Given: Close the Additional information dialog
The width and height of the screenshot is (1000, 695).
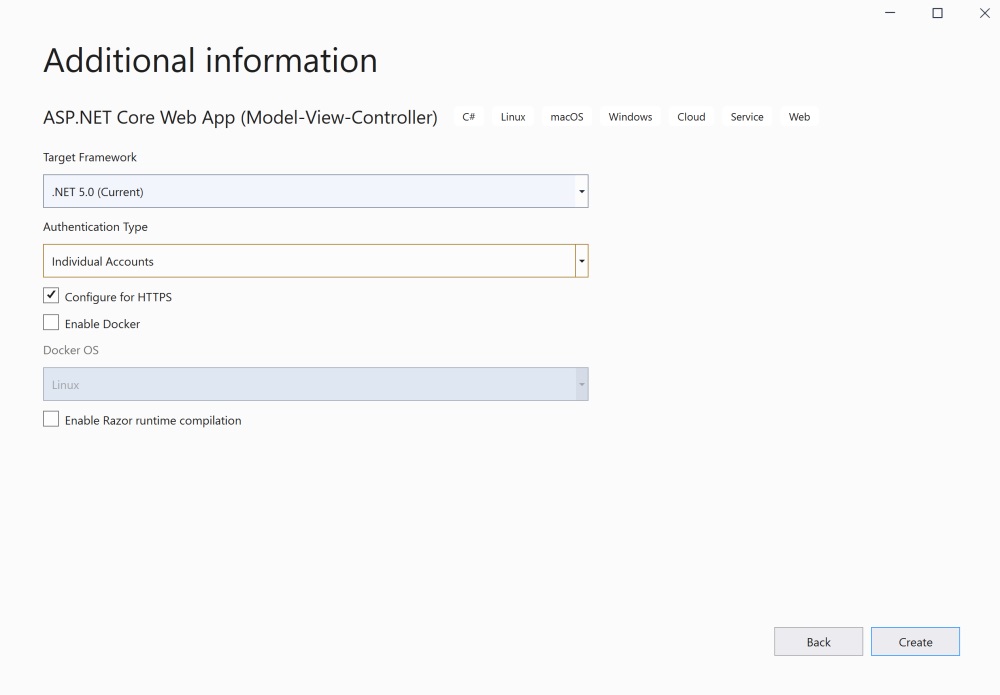Looking at the screenshot, I should coord(985,13).
